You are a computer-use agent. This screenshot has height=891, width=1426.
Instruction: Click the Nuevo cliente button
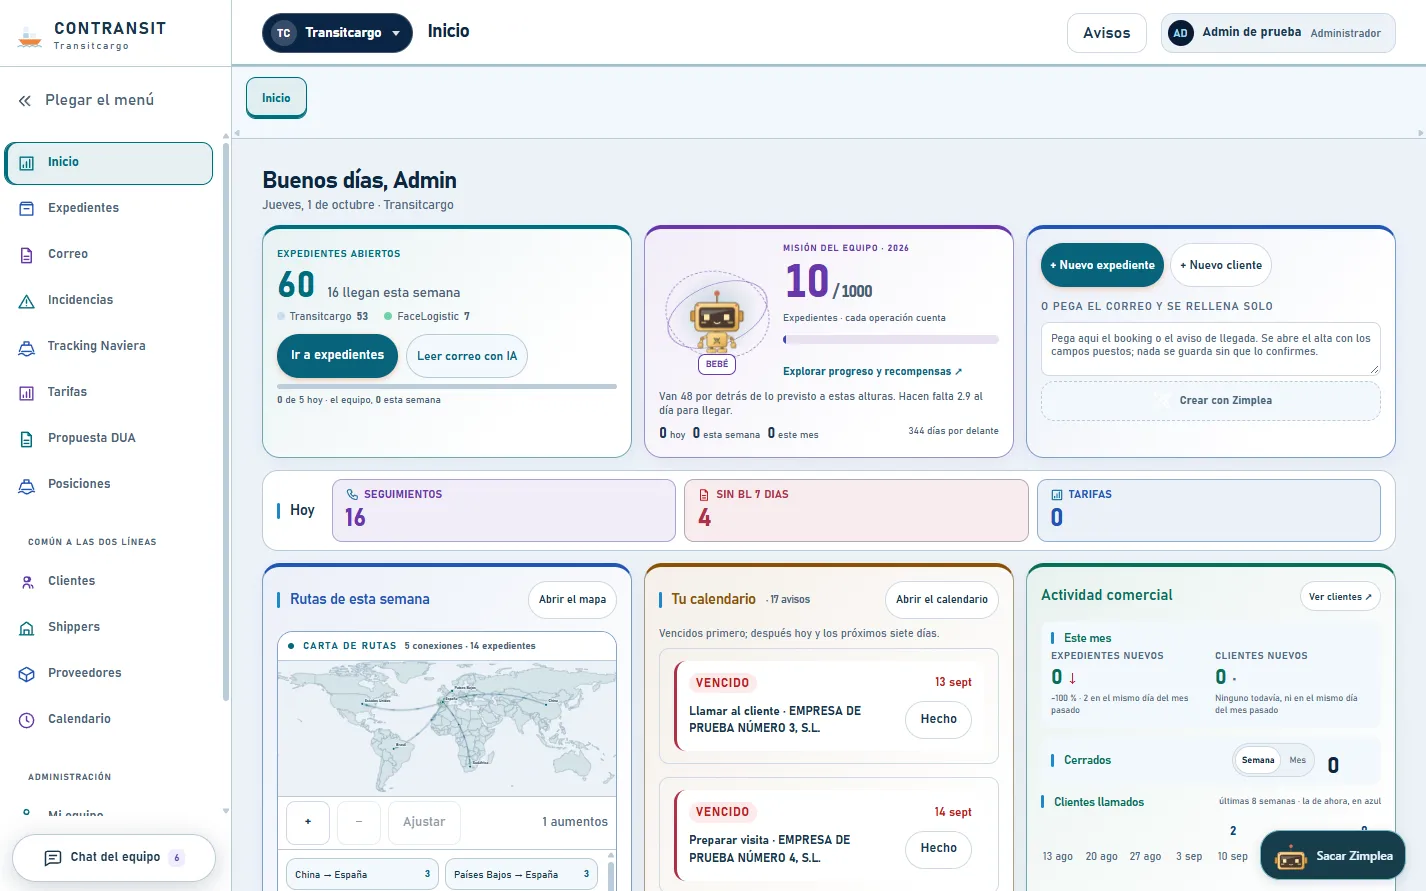click(x=1221, y=265)
